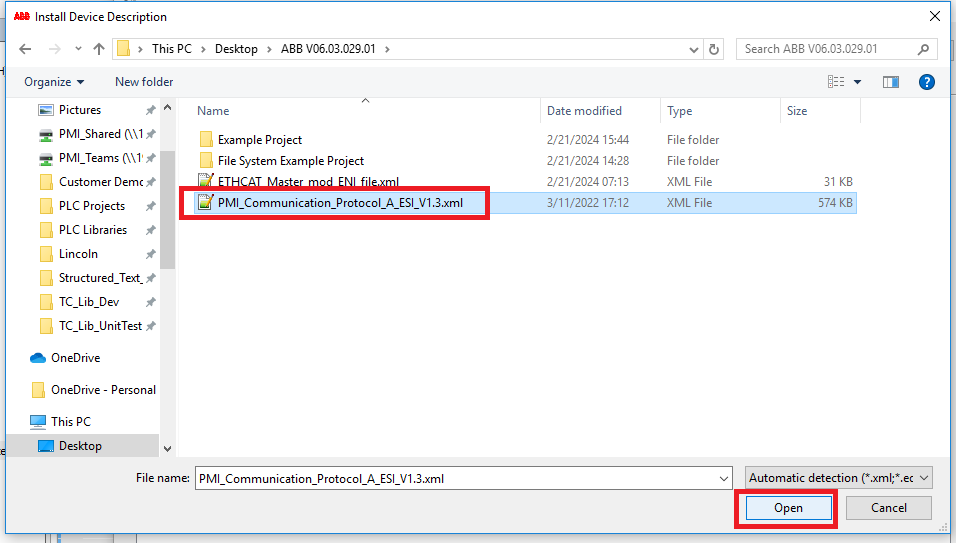The width and height of the screenshot is (956, 543).
Task: Select PLC Projects in the sidebar
Action: [92, 206]
